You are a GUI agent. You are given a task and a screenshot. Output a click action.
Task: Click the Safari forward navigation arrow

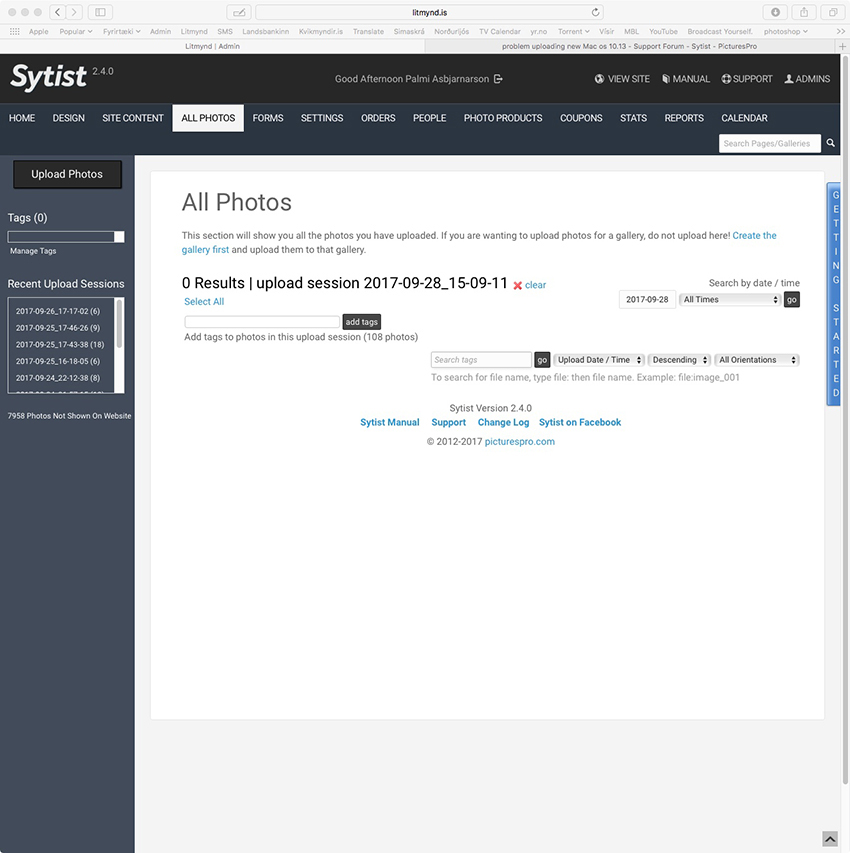coord(75,12)
